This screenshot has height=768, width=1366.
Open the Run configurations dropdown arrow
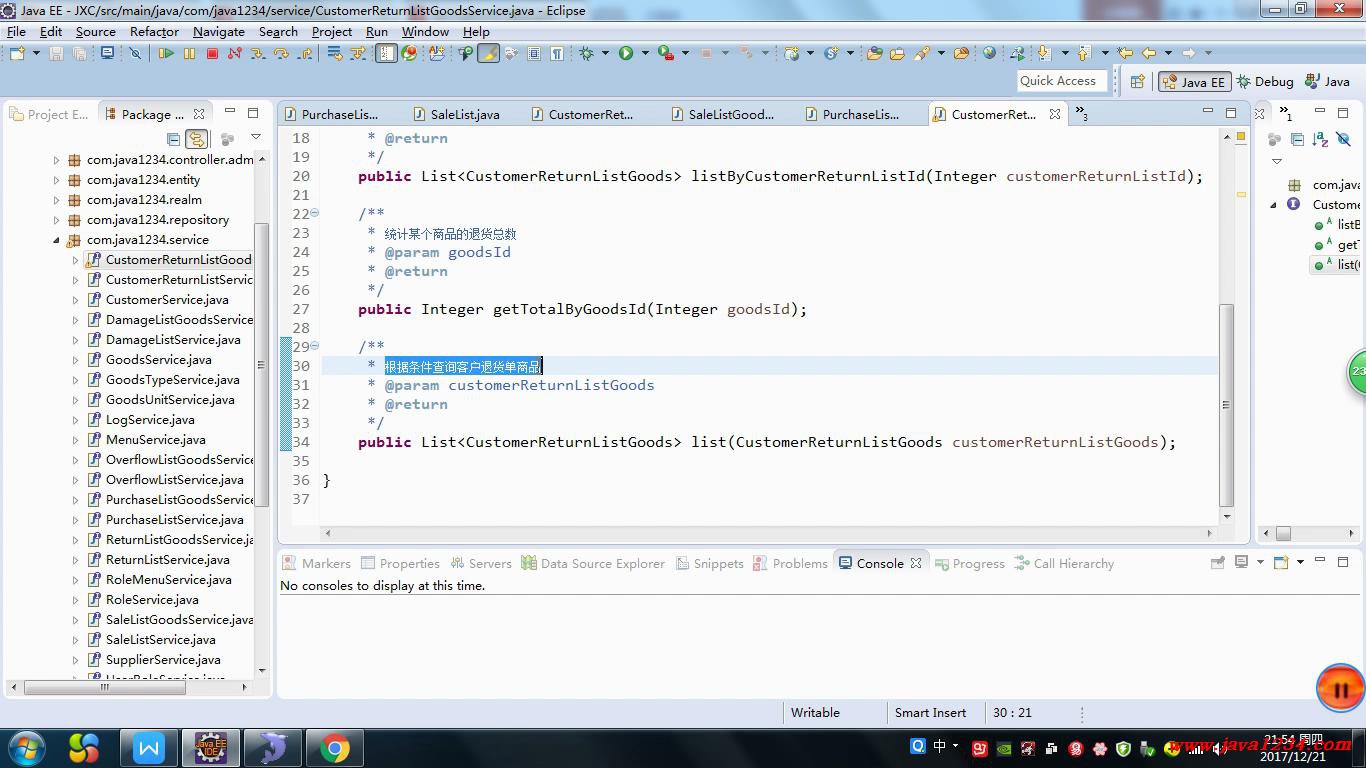[x=645, y=53]
